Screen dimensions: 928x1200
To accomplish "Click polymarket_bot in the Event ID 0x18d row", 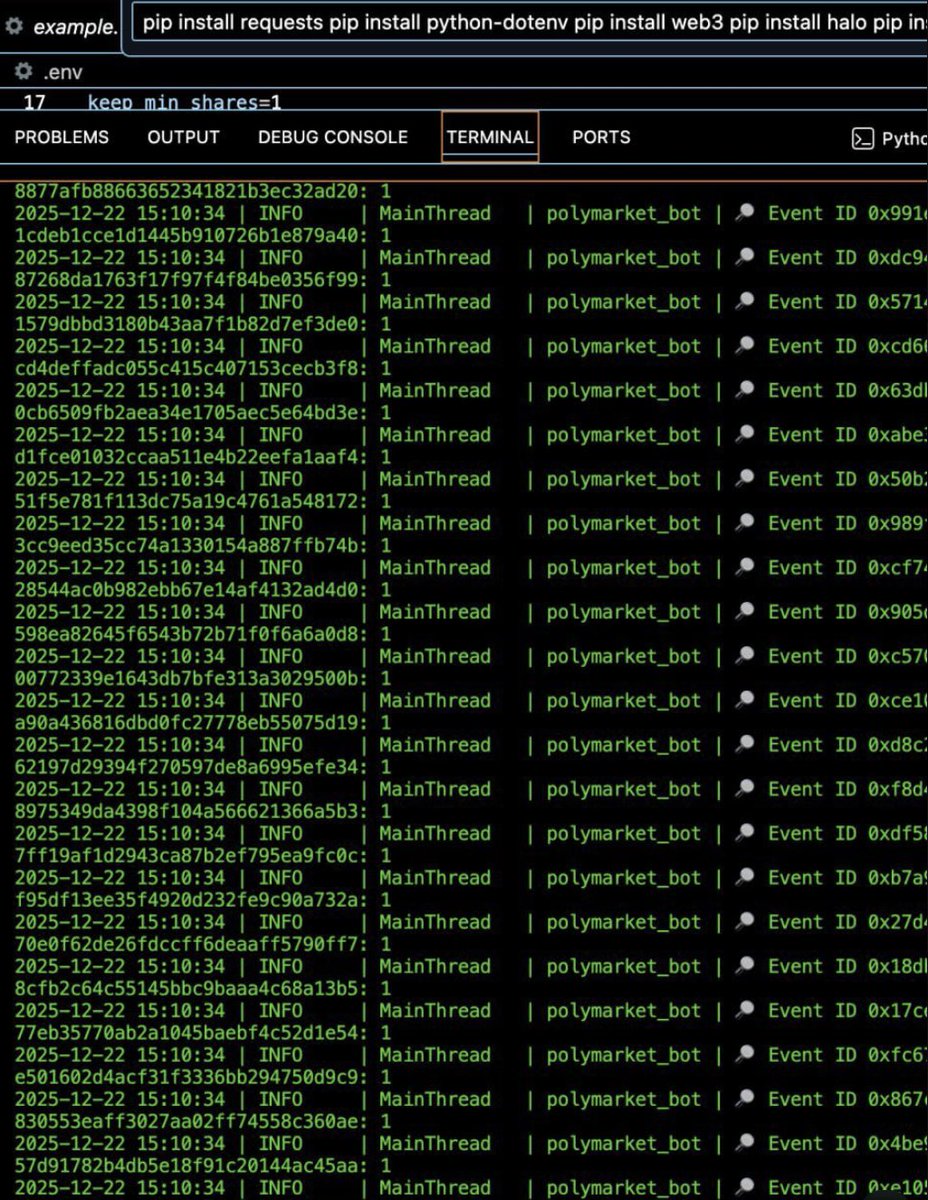I will [624, 966].
